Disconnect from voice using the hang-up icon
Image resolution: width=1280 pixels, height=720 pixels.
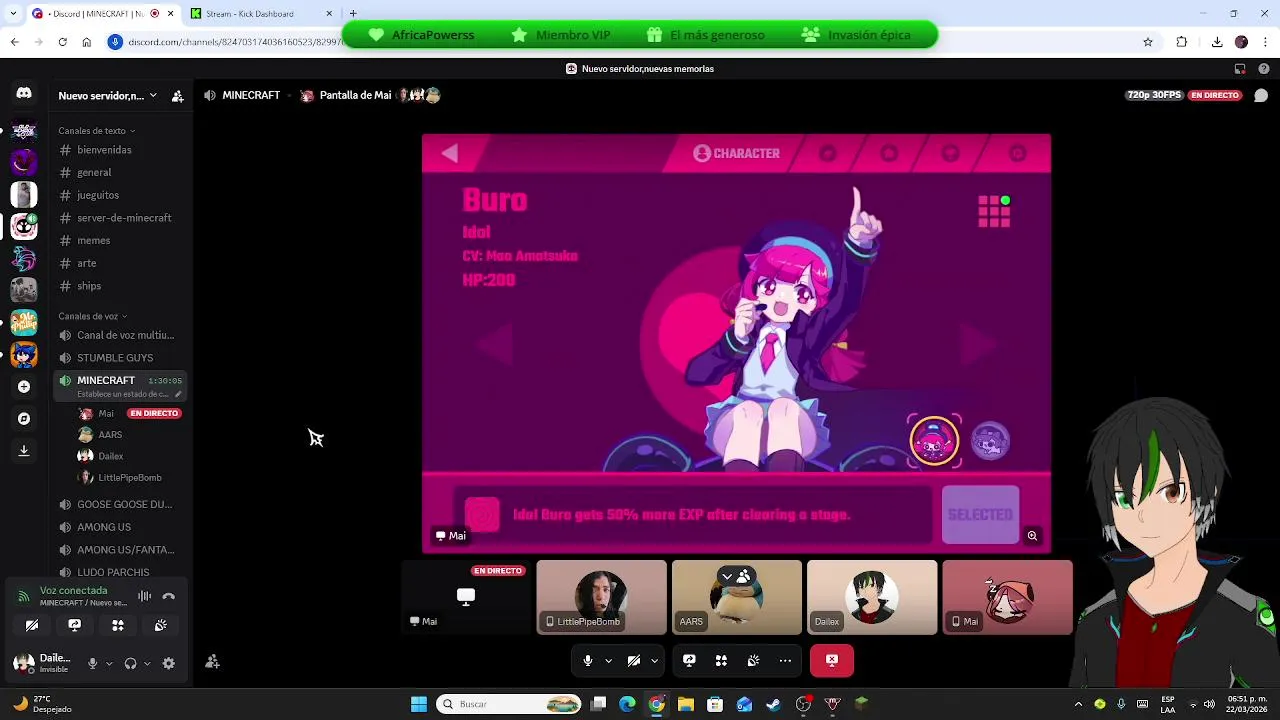click(x=169, y=596)
